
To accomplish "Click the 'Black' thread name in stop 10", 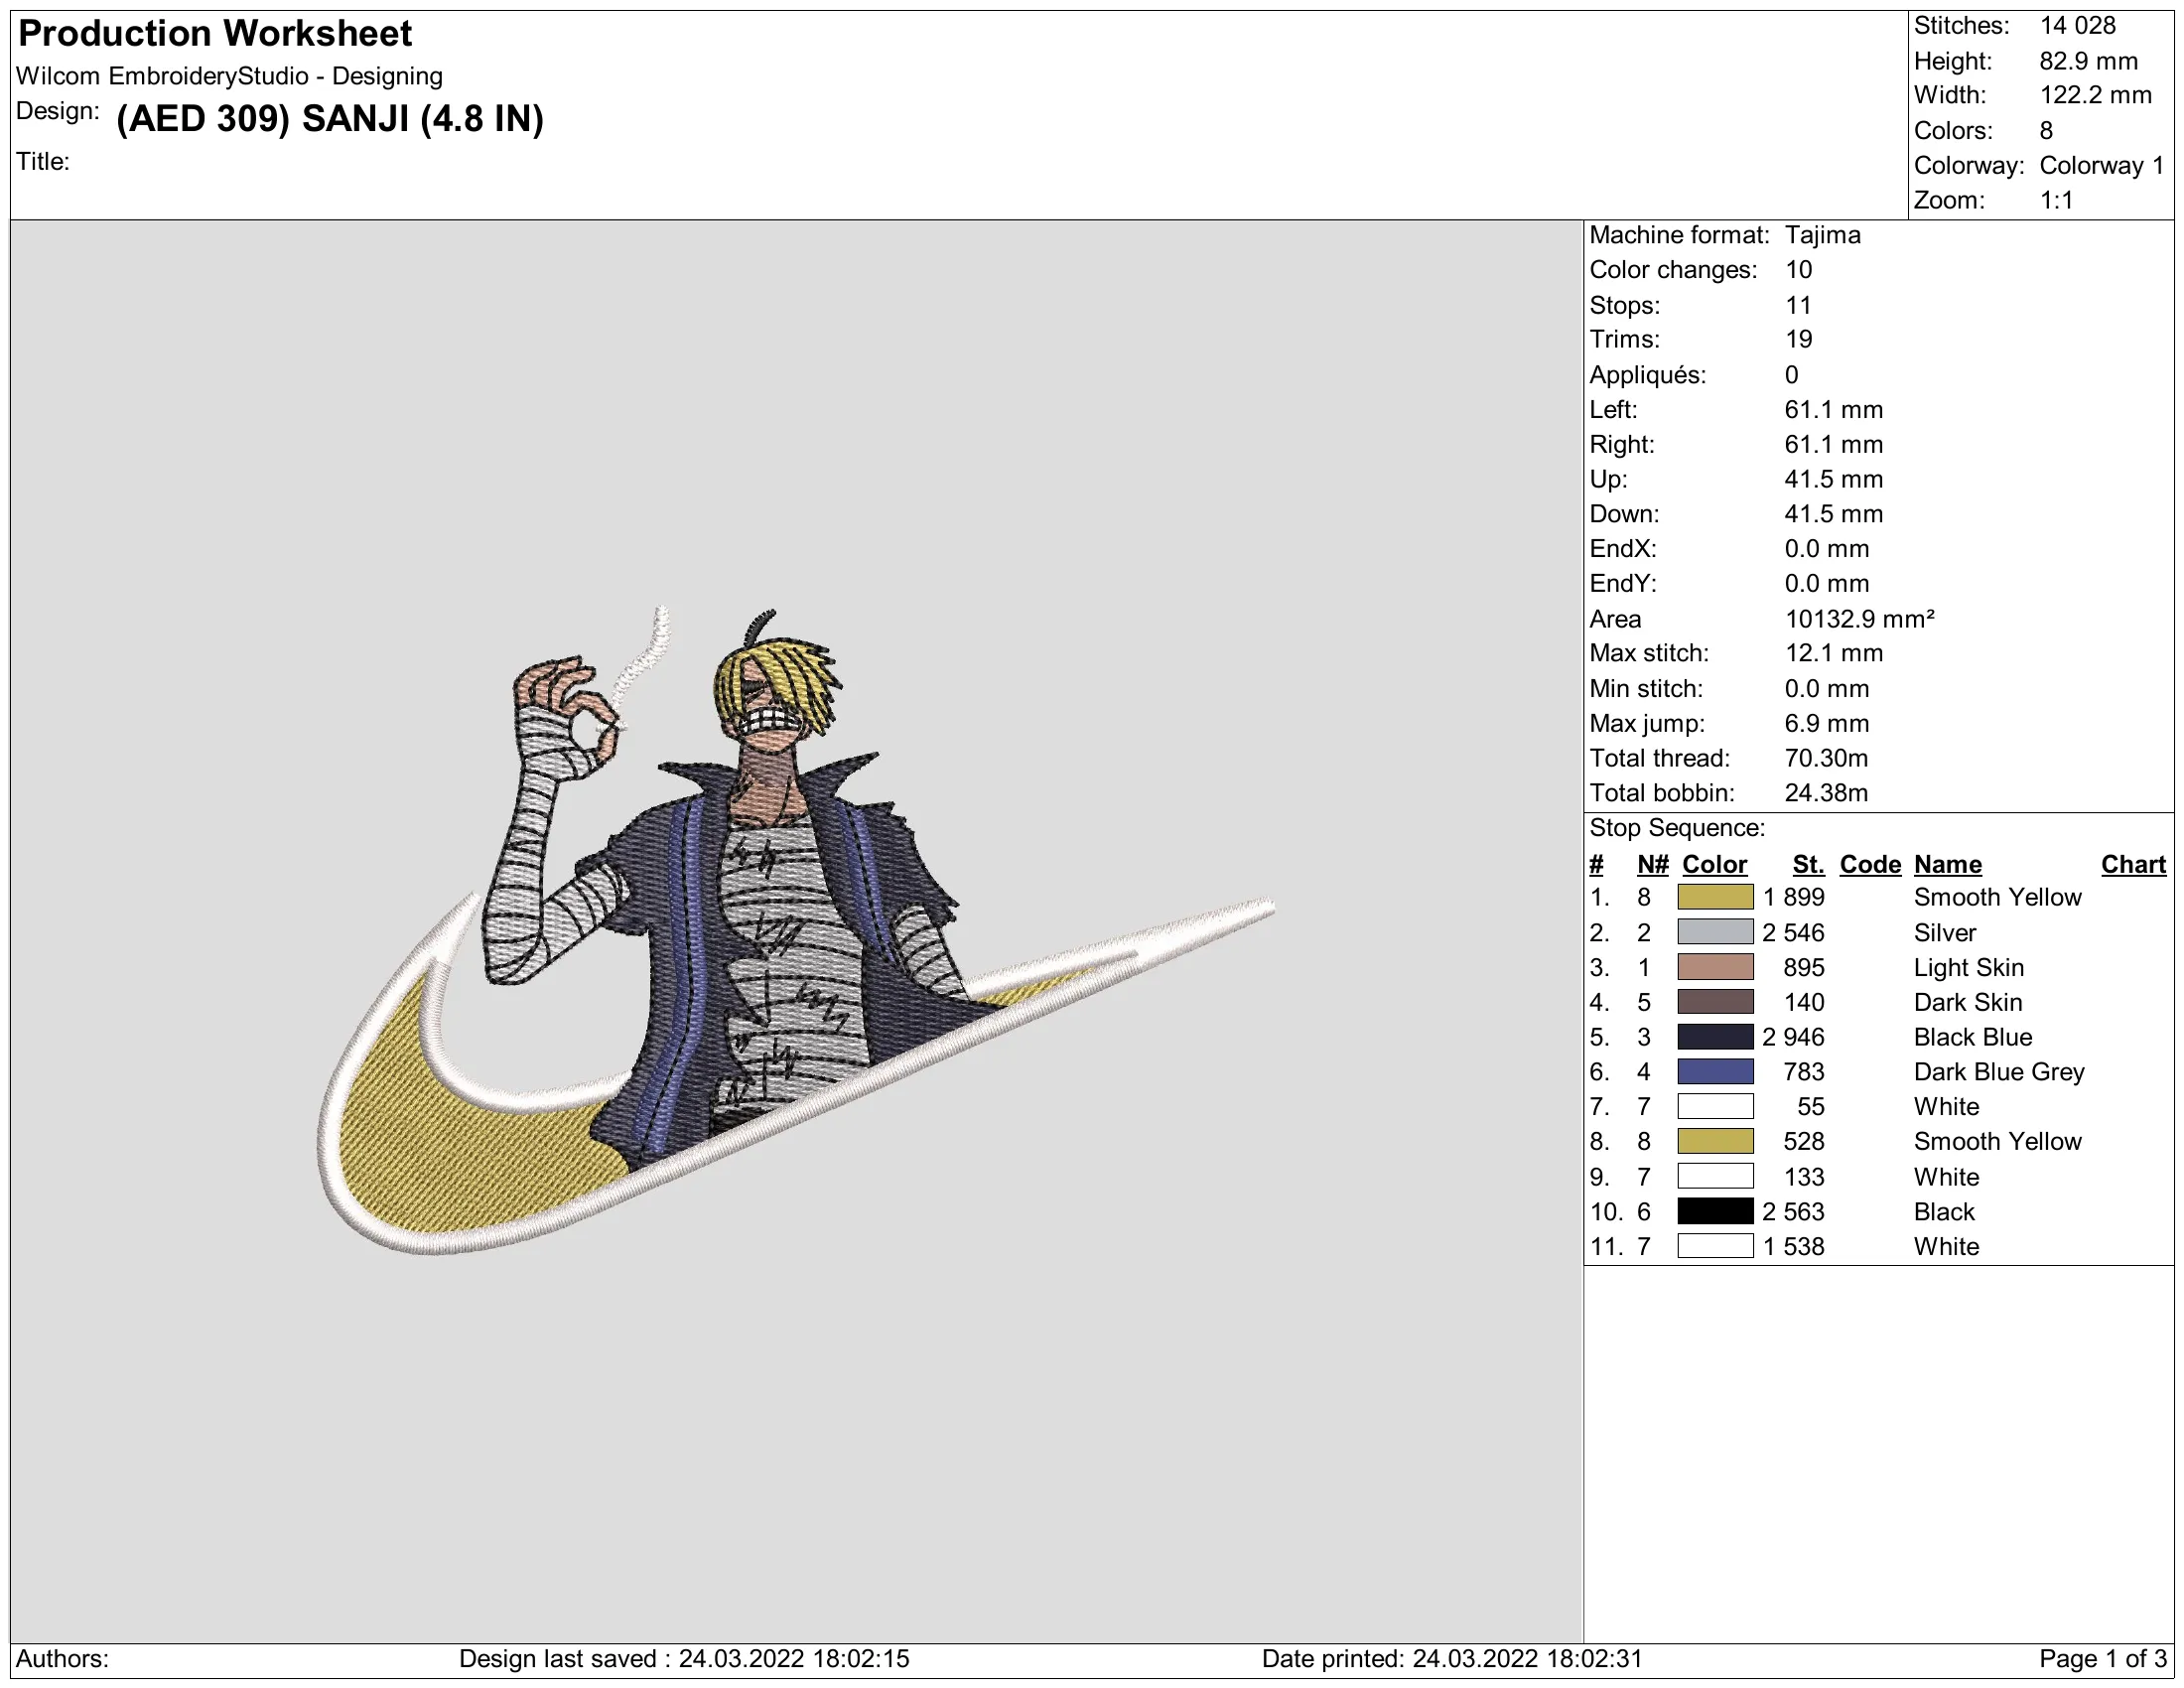I will [1944, 1213].
